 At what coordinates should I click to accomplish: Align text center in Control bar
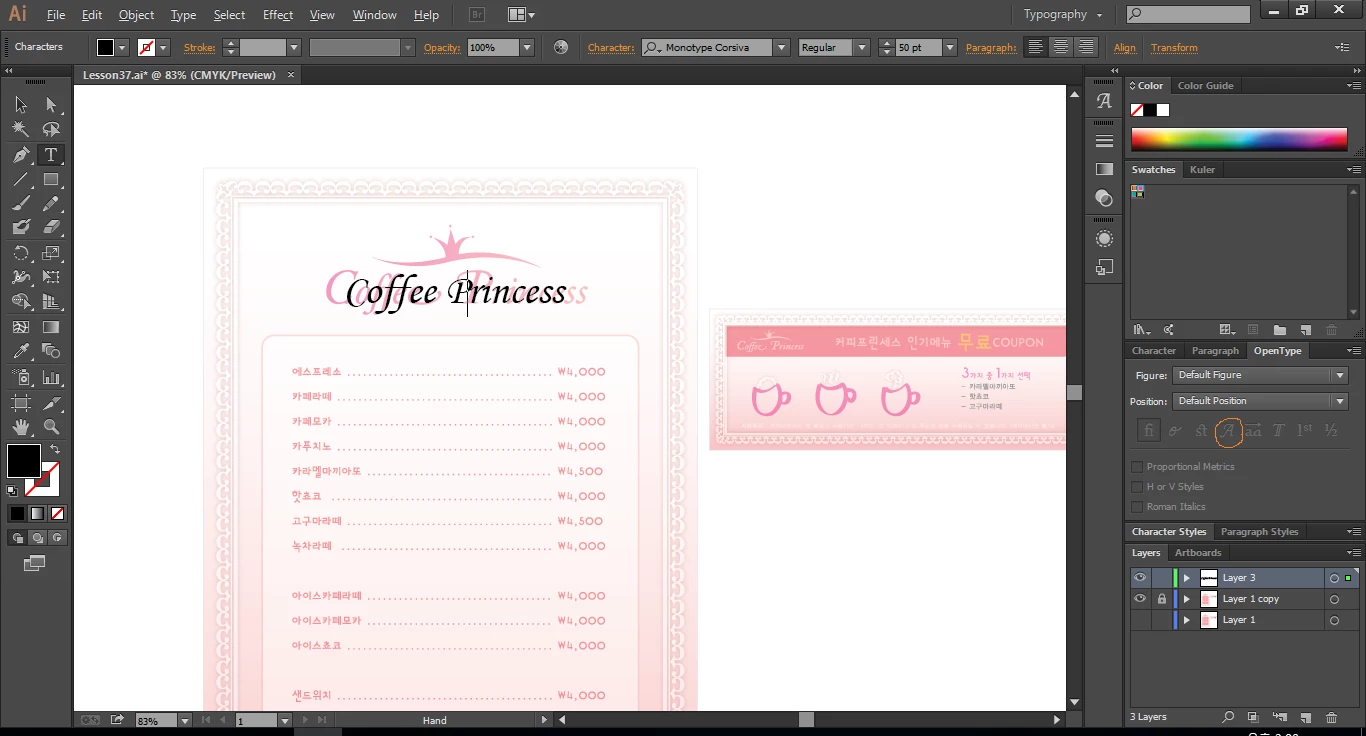(x=1061, y=47)
